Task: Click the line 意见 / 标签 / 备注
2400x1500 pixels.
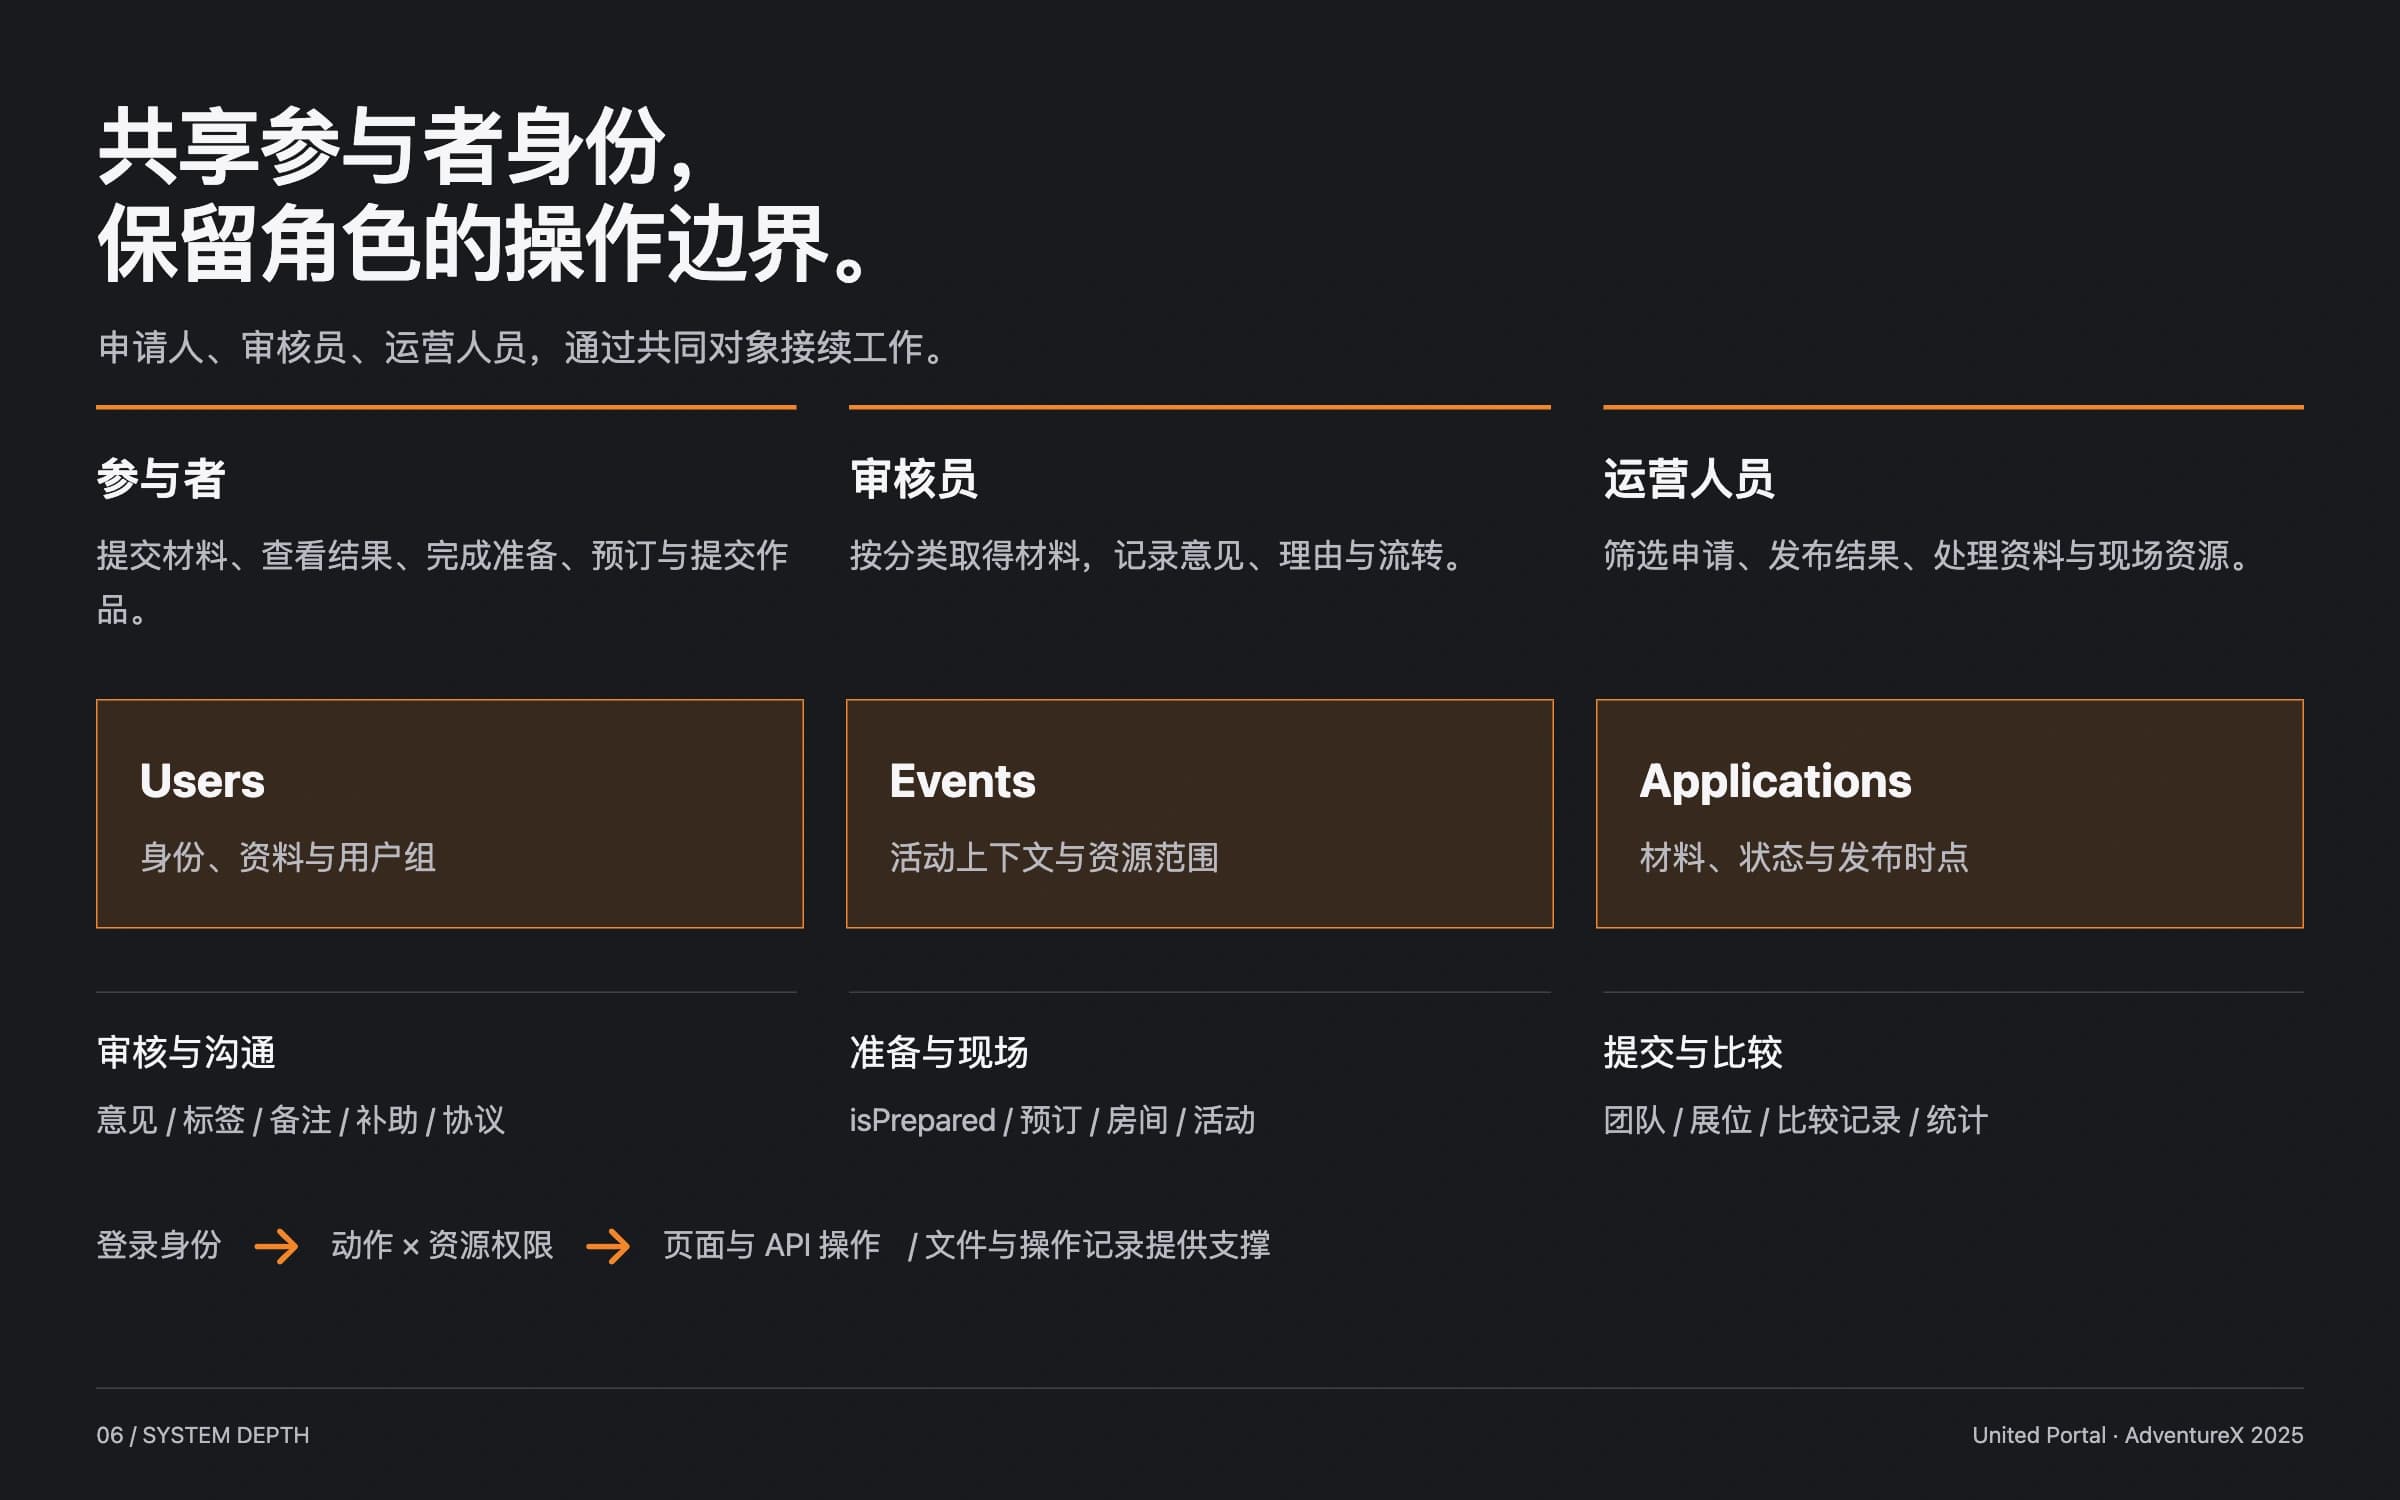Action: click(x=300, y=1120)
